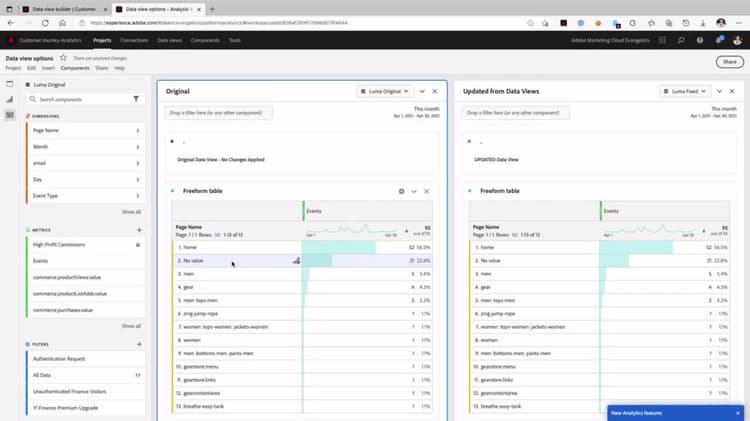Click the filter icon beside component search
The height and width of the screenshot is (421, 750).
(136, 99)
